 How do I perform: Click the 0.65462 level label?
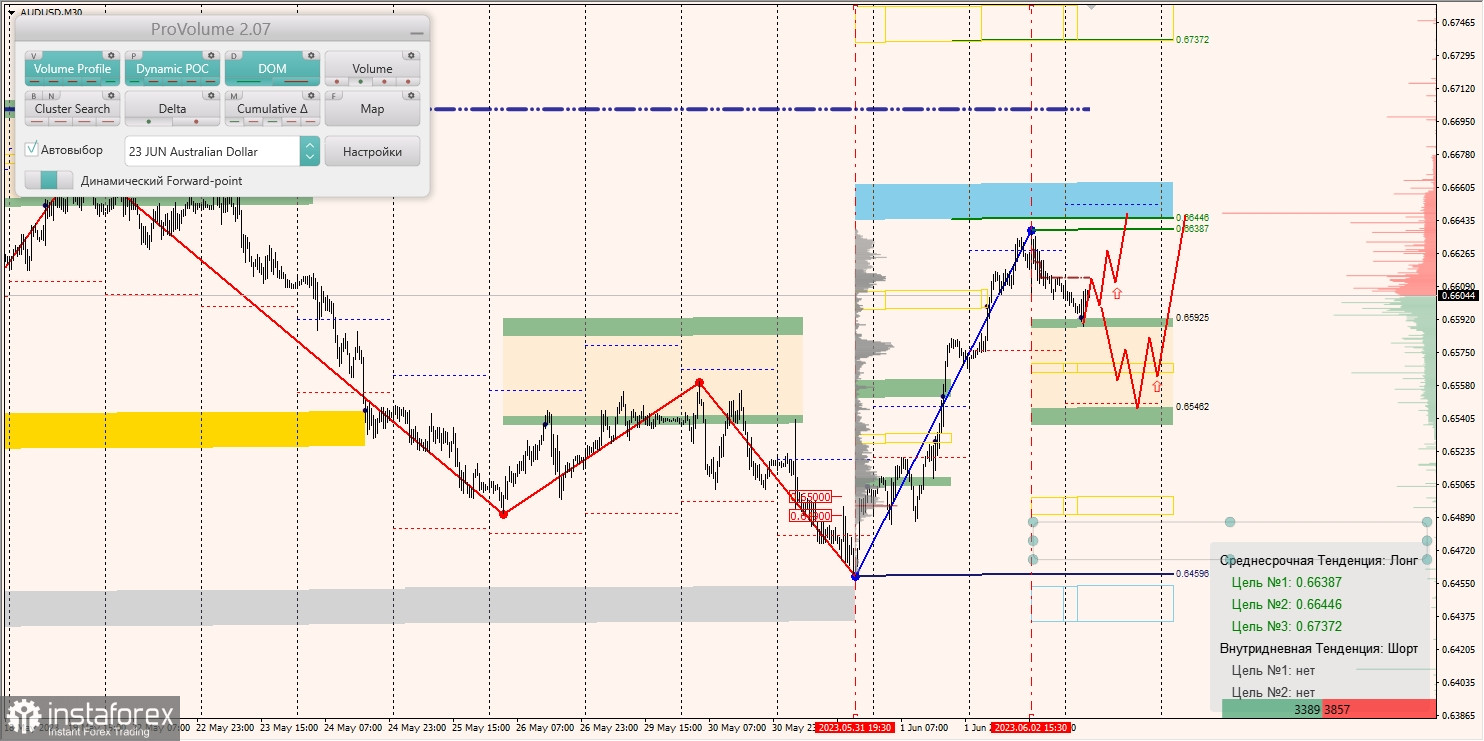point(1192,406)
